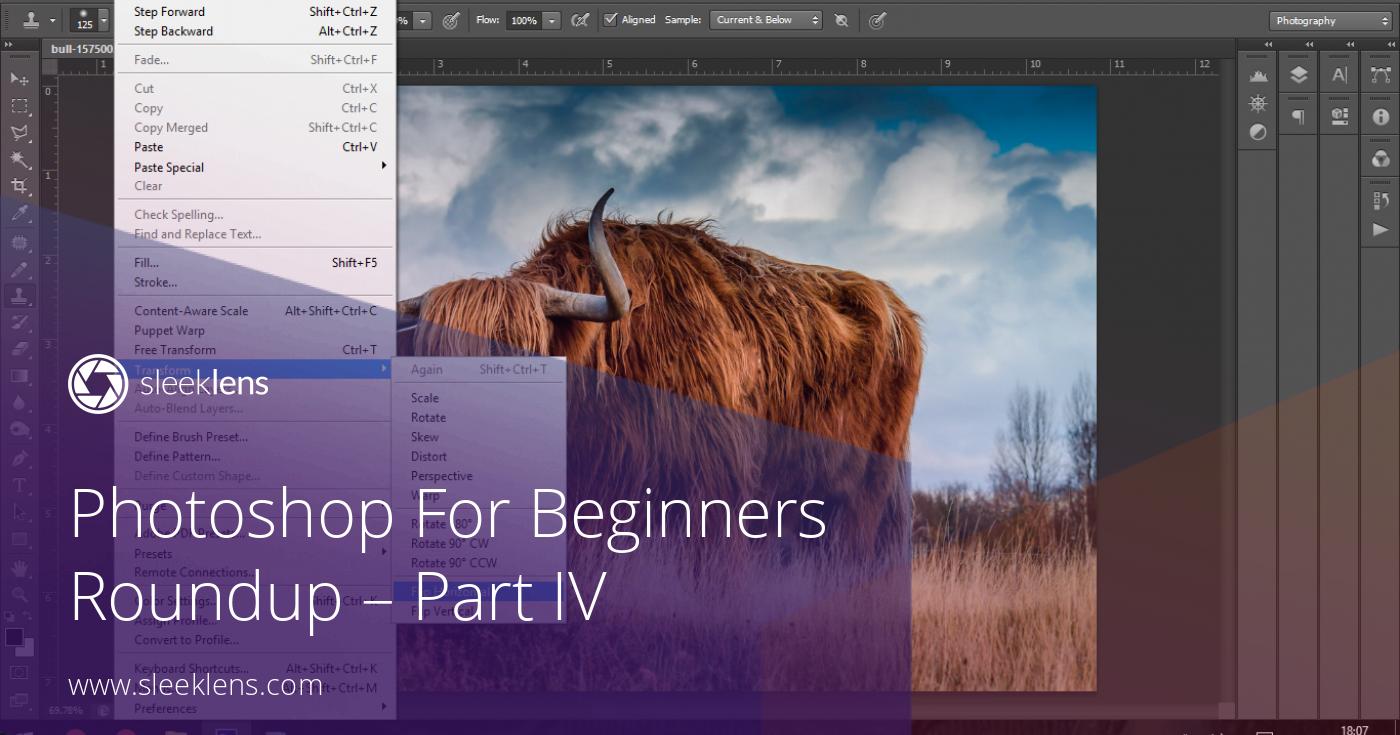The image size is (1400, 735).
Task: Open the Character panel icon
Action: [x=1339, y=76]
